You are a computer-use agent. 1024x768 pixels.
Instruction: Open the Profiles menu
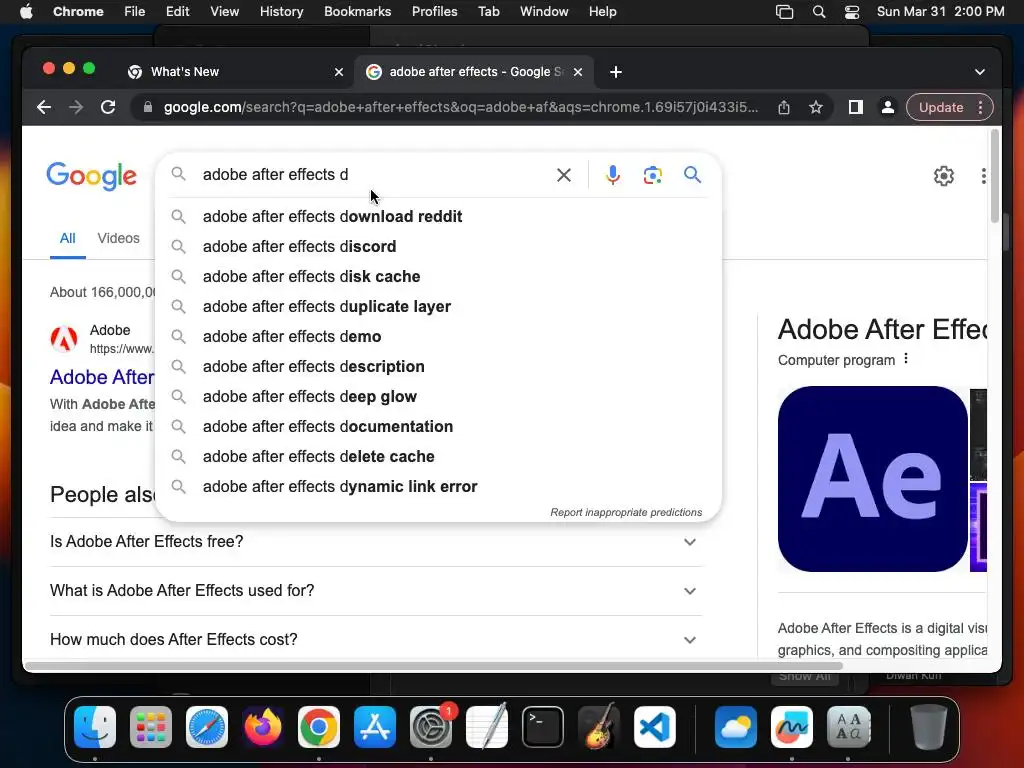pos(434,12)
